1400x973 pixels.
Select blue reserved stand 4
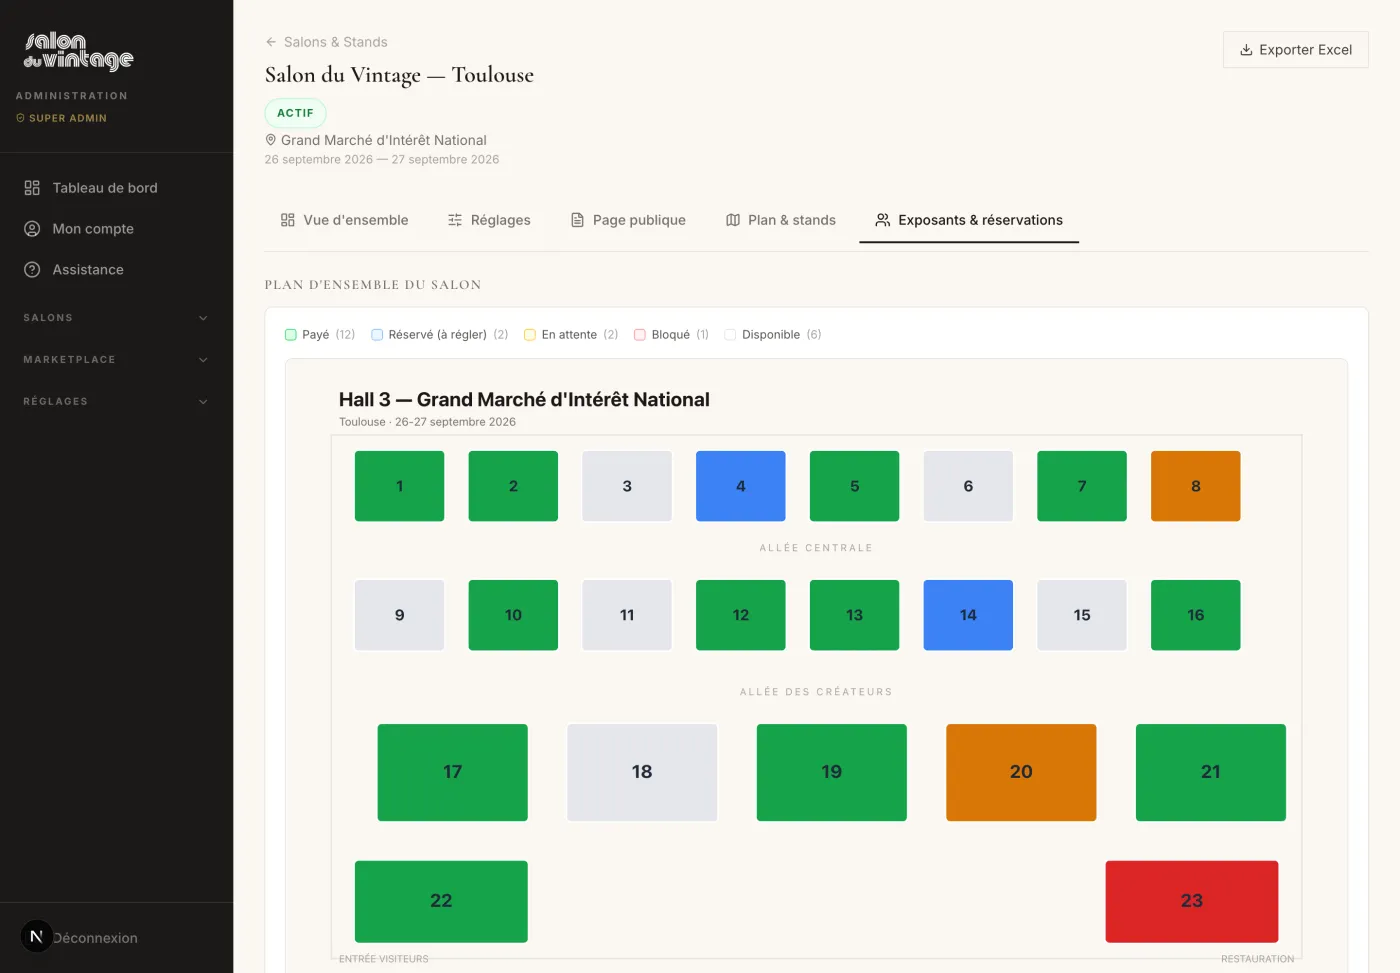(x=741, y=486)
